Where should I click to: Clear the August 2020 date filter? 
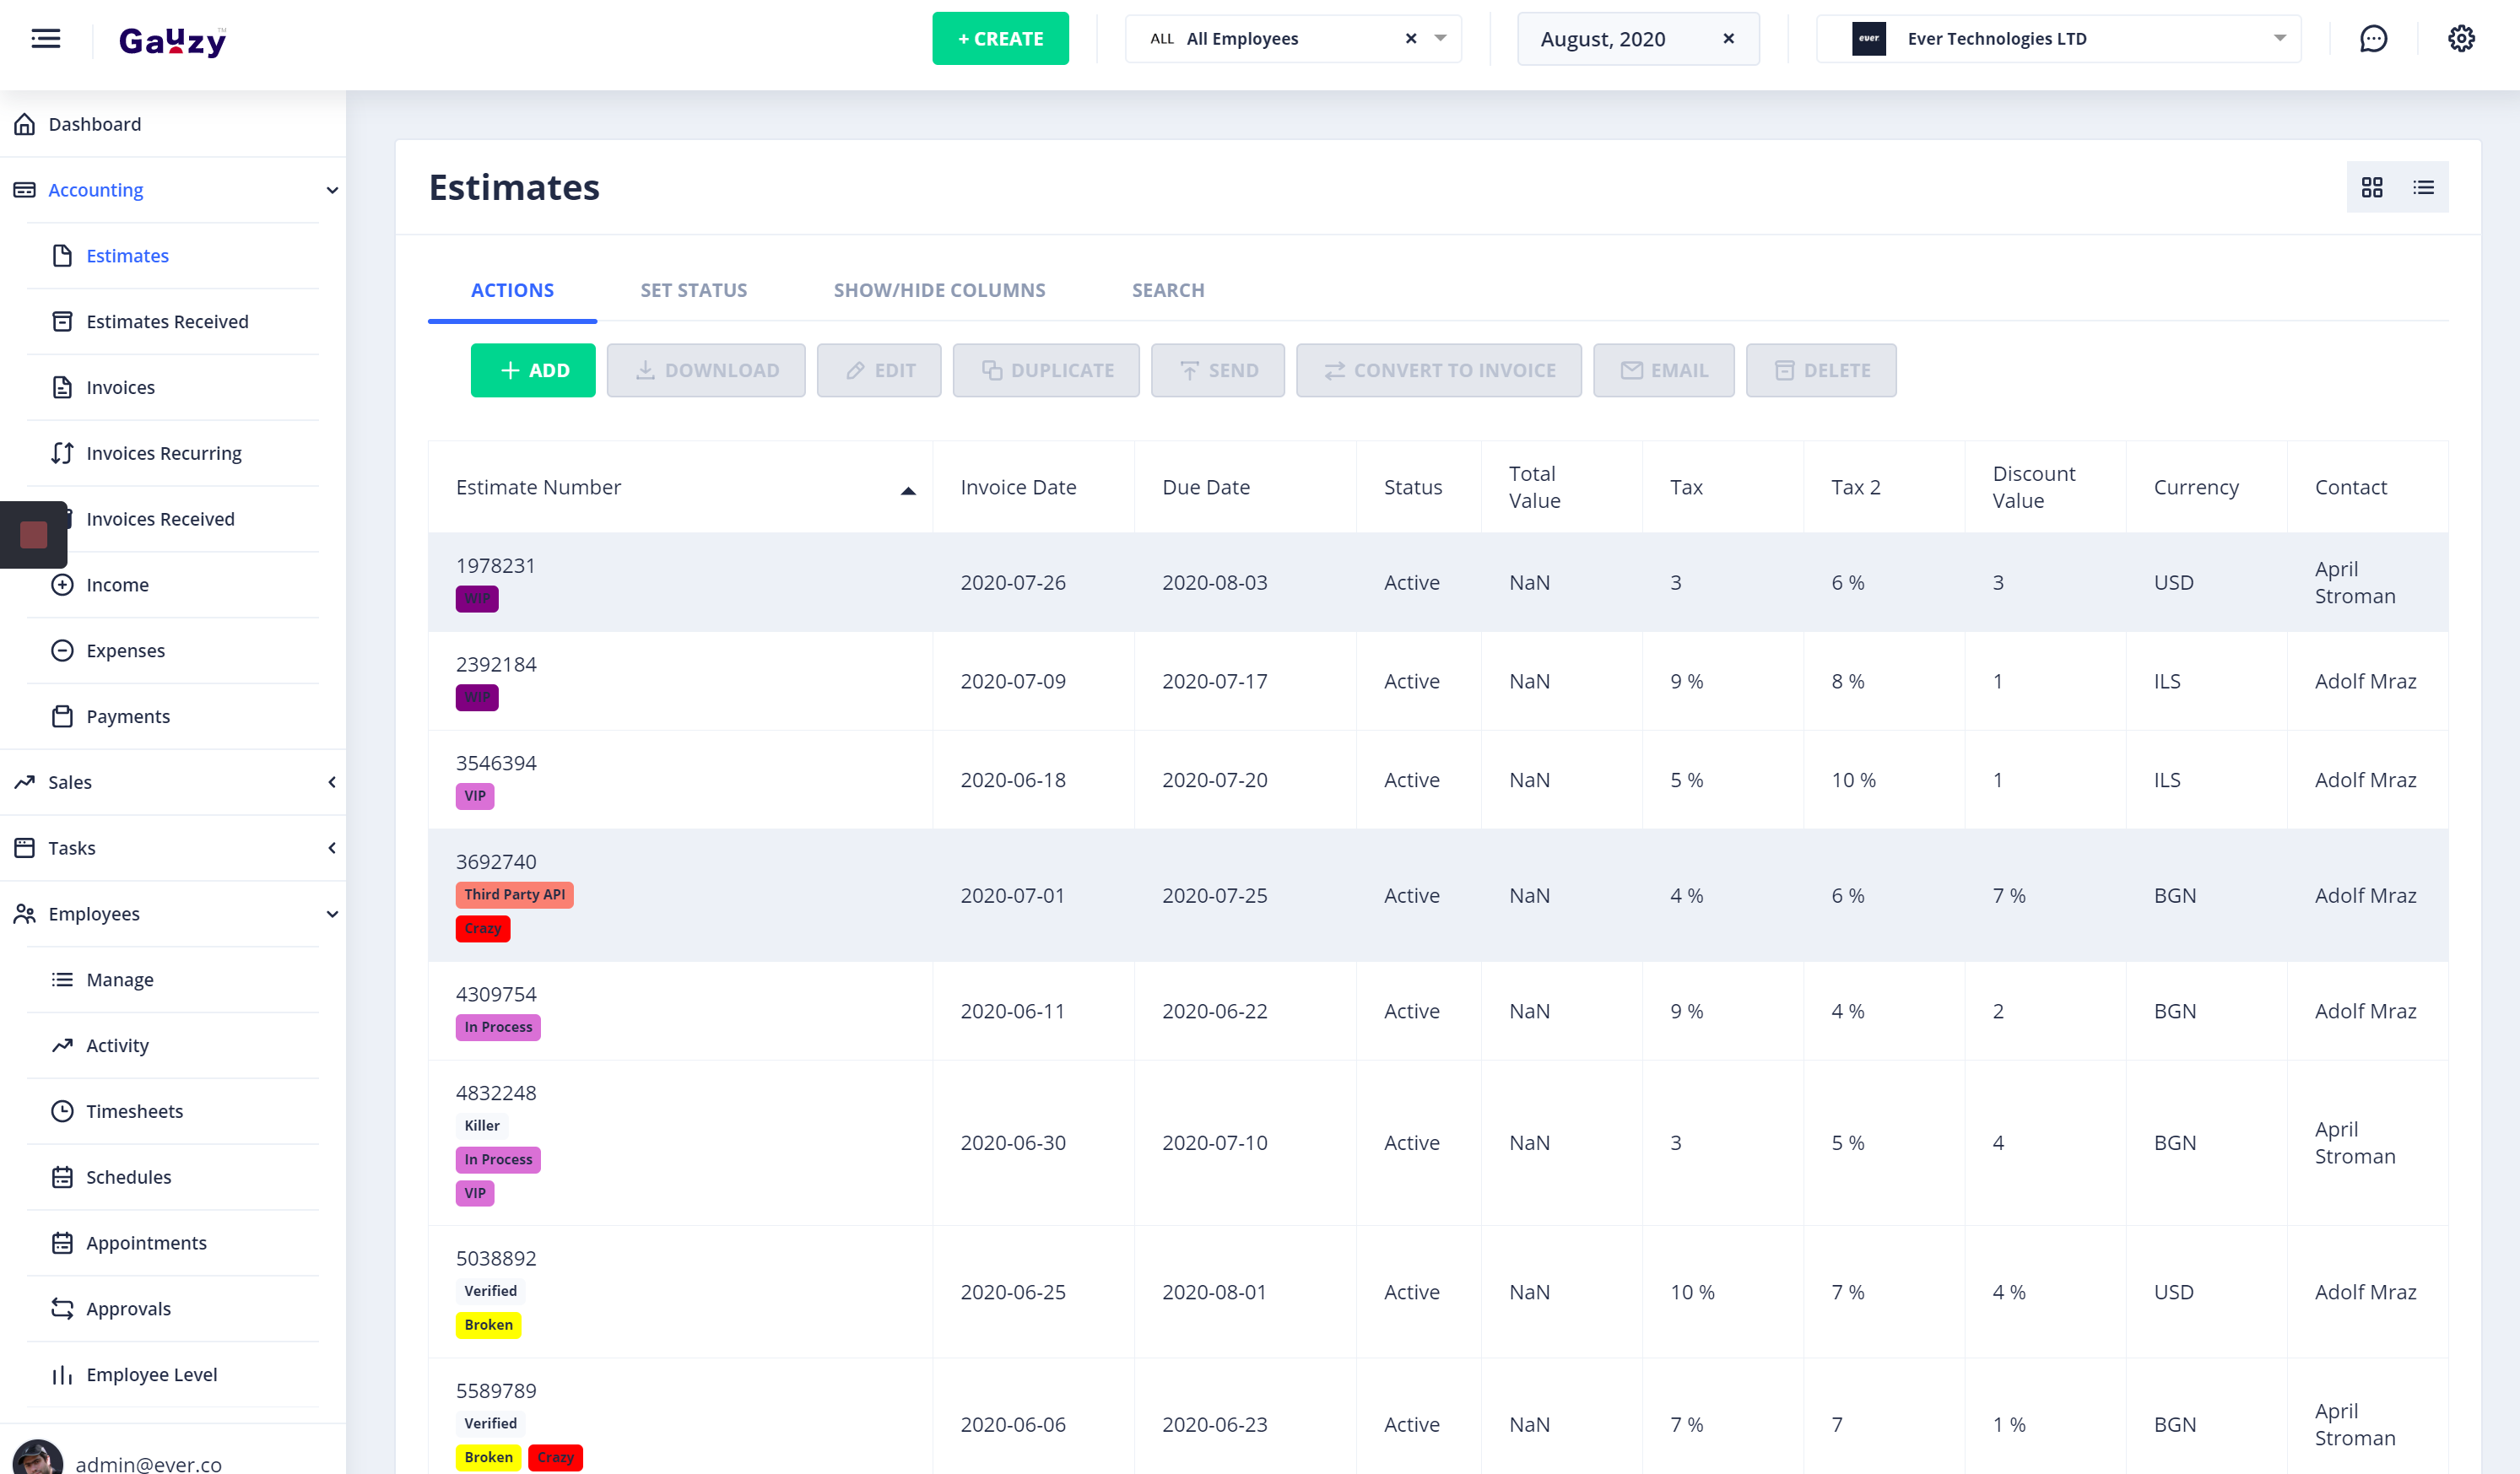[1728, 38]
